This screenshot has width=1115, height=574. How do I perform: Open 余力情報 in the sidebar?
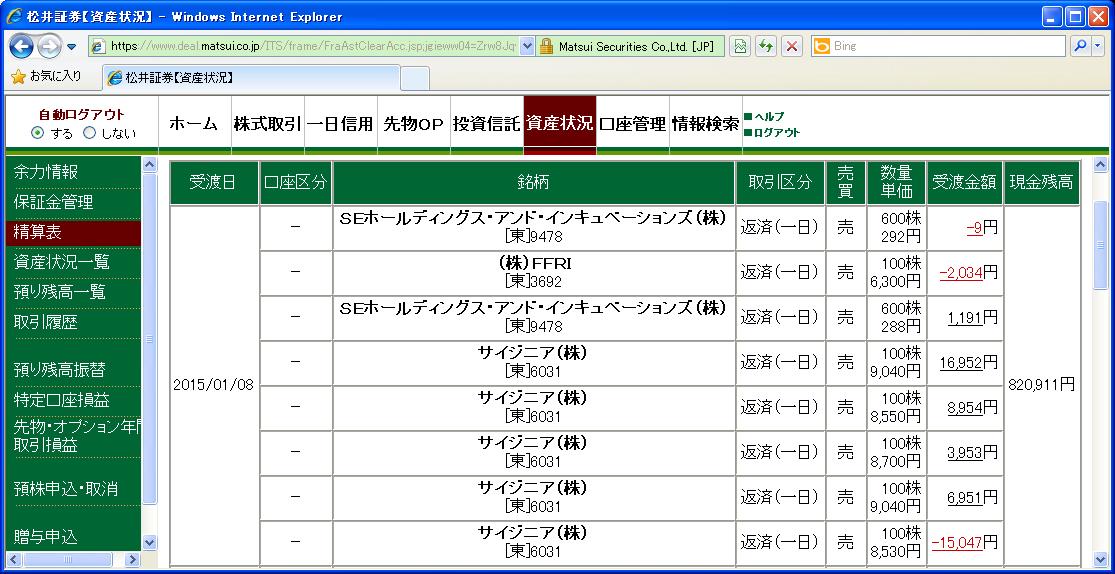point(46,172)
